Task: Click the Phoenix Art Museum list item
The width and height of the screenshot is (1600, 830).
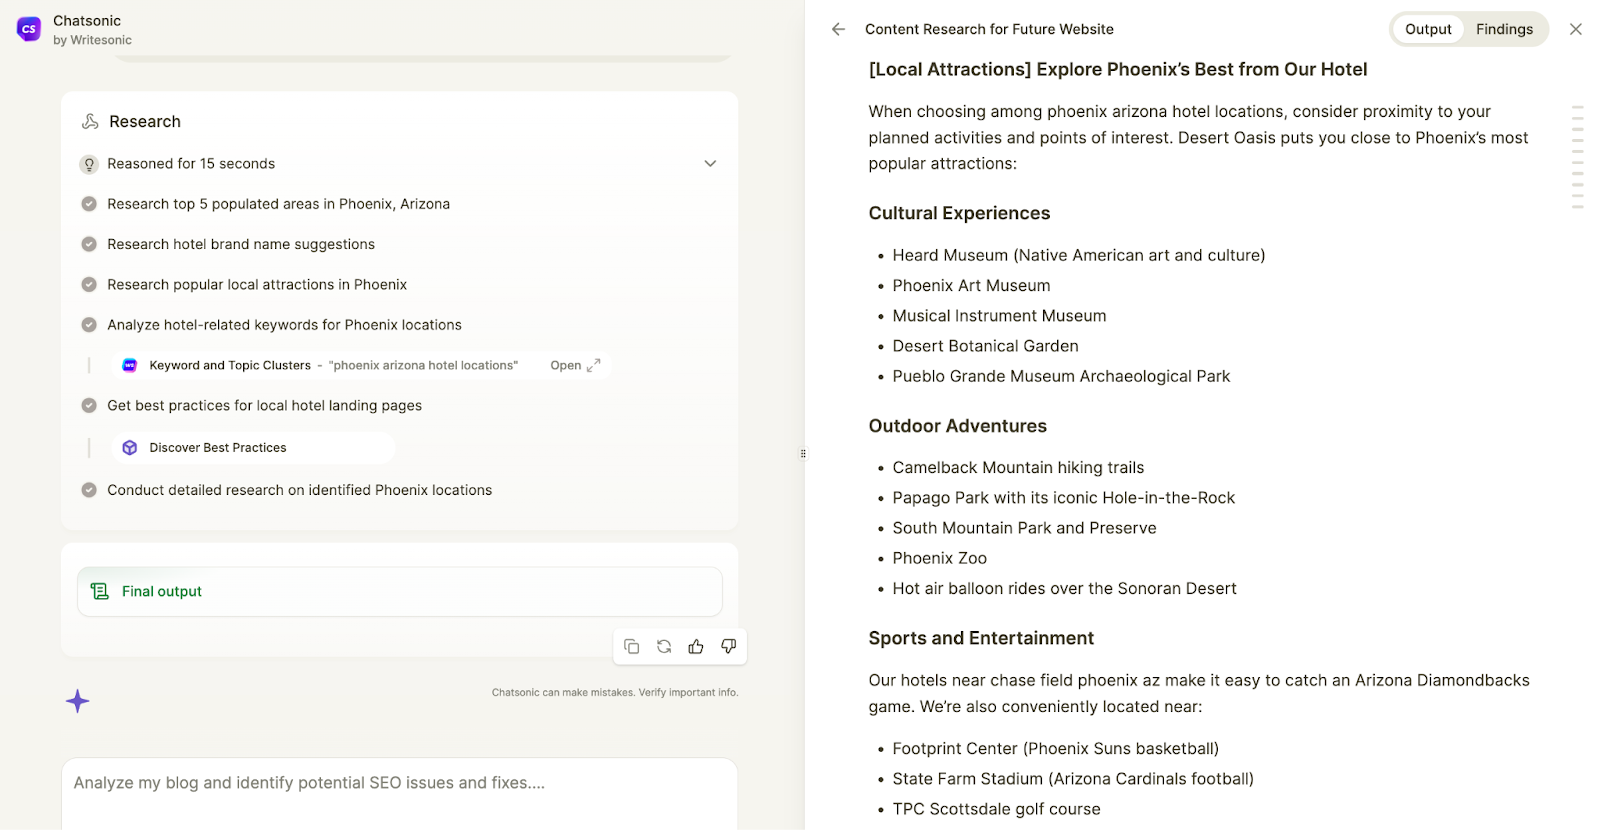Action: [x=971, y=286]
